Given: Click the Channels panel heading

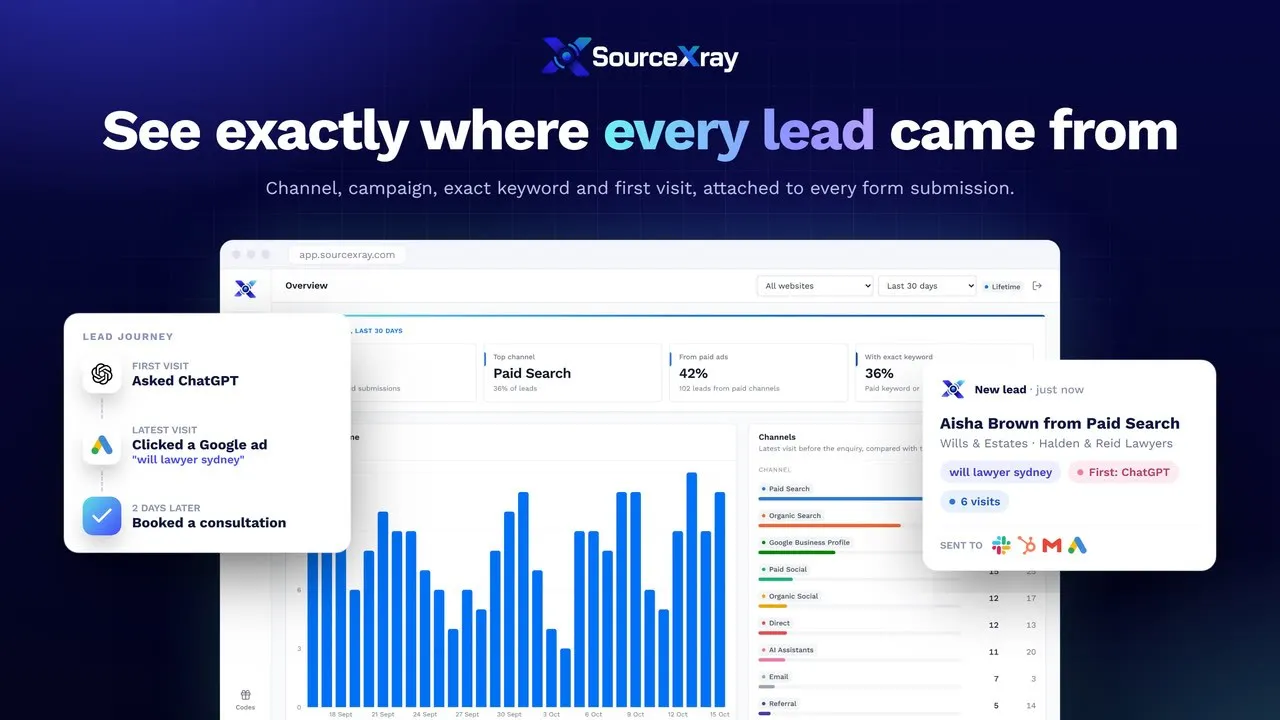Looking at the screenshot, I should point(777,437).
